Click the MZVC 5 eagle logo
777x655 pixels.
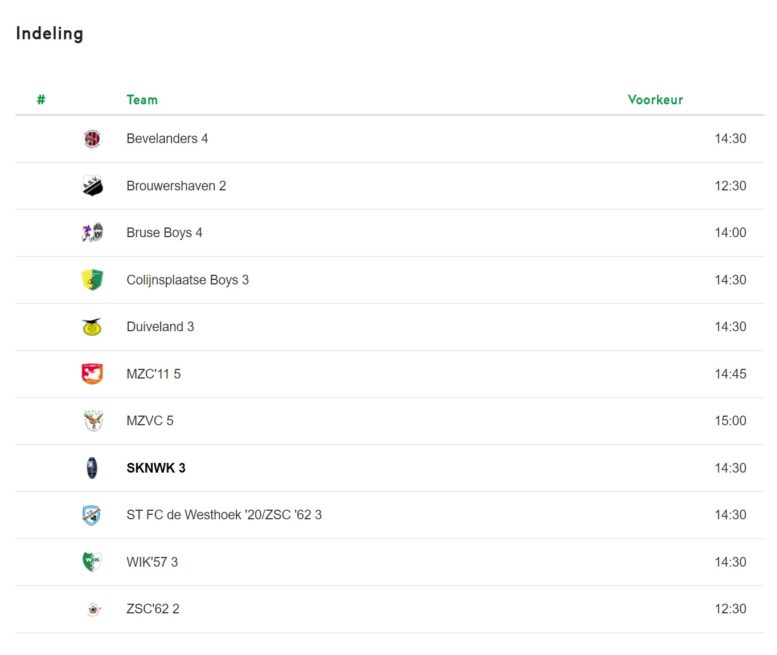pyautogui.click(x=92, y=421)
